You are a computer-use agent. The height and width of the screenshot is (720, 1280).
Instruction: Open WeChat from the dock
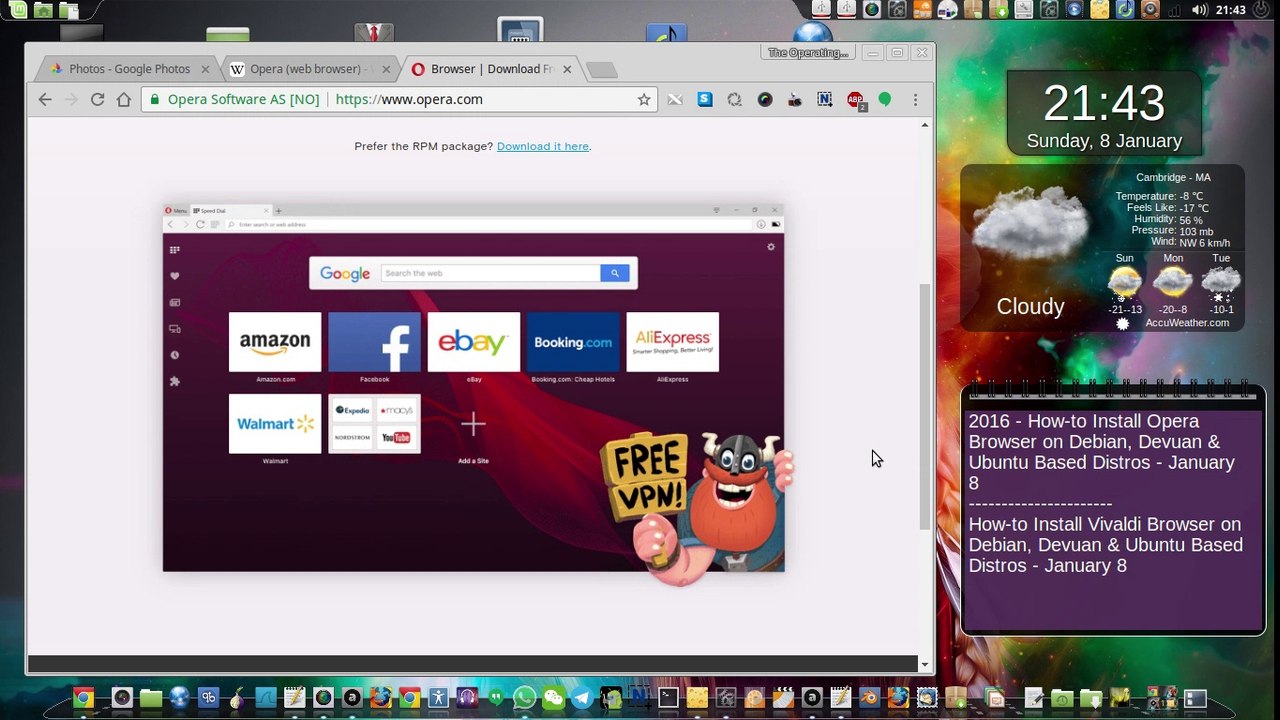point(553,698)
